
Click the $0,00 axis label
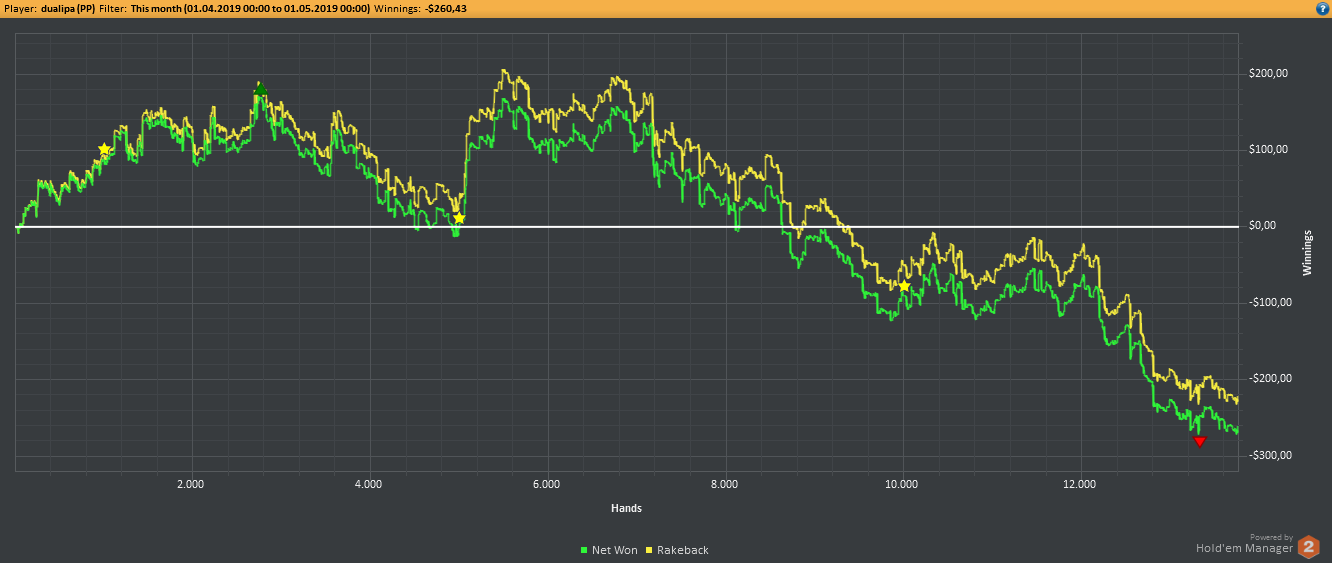click(x=1263, y=225)
